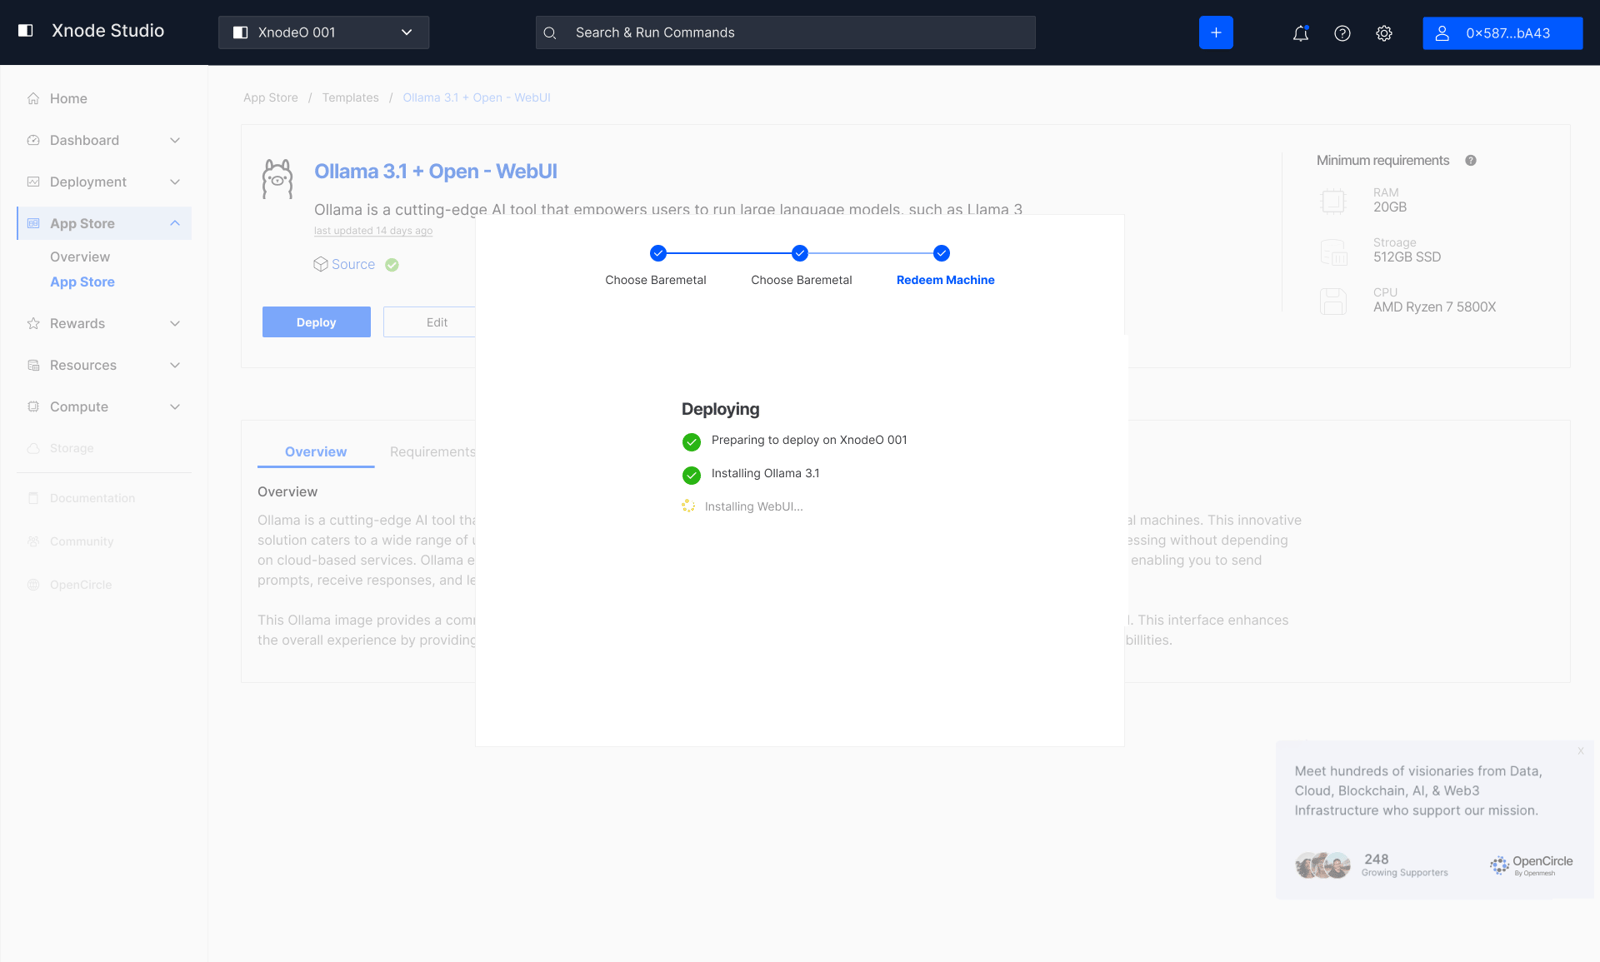Click the second Choose Baremetal step circle
Image resolution: width=1600 pixels, height=962 pixels.
(x=800, y=254)
